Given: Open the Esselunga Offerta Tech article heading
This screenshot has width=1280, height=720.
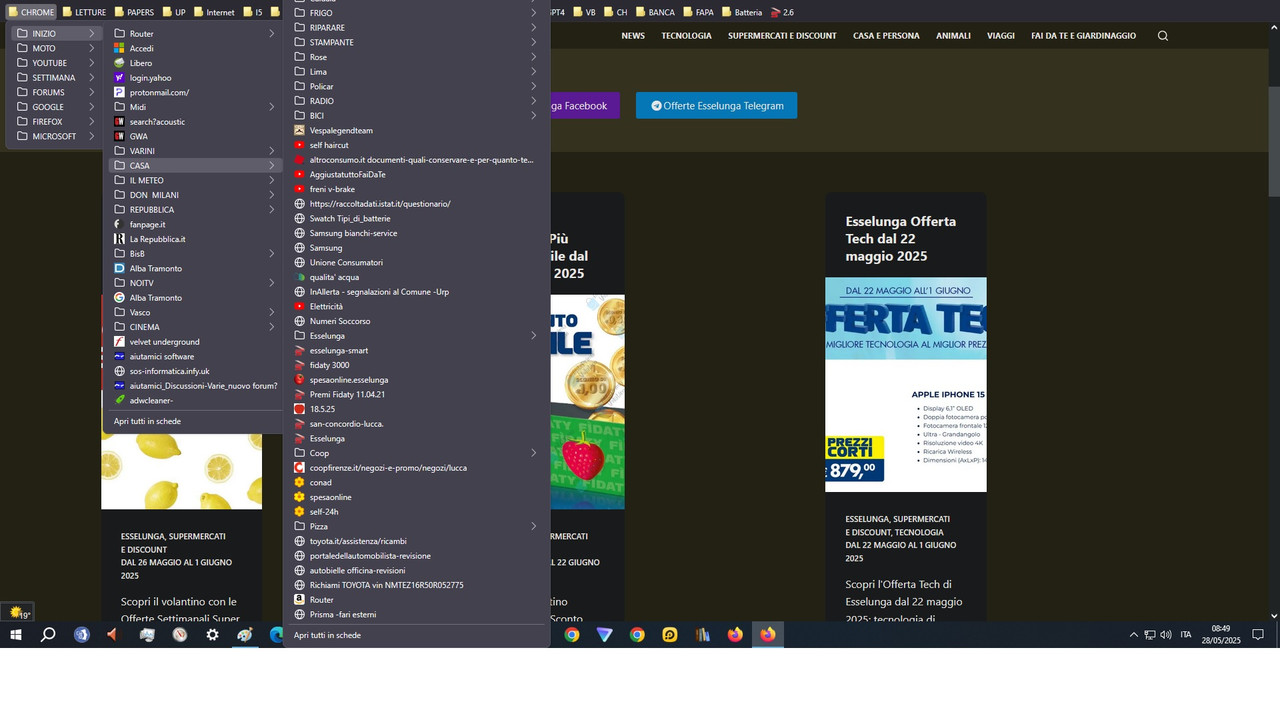Looking at the screenshot, I should click(900, 239).
